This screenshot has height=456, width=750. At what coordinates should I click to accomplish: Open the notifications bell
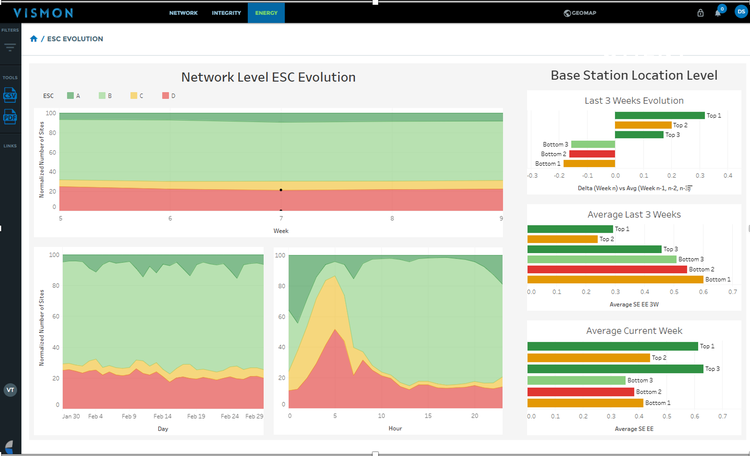tap(718, 13)
